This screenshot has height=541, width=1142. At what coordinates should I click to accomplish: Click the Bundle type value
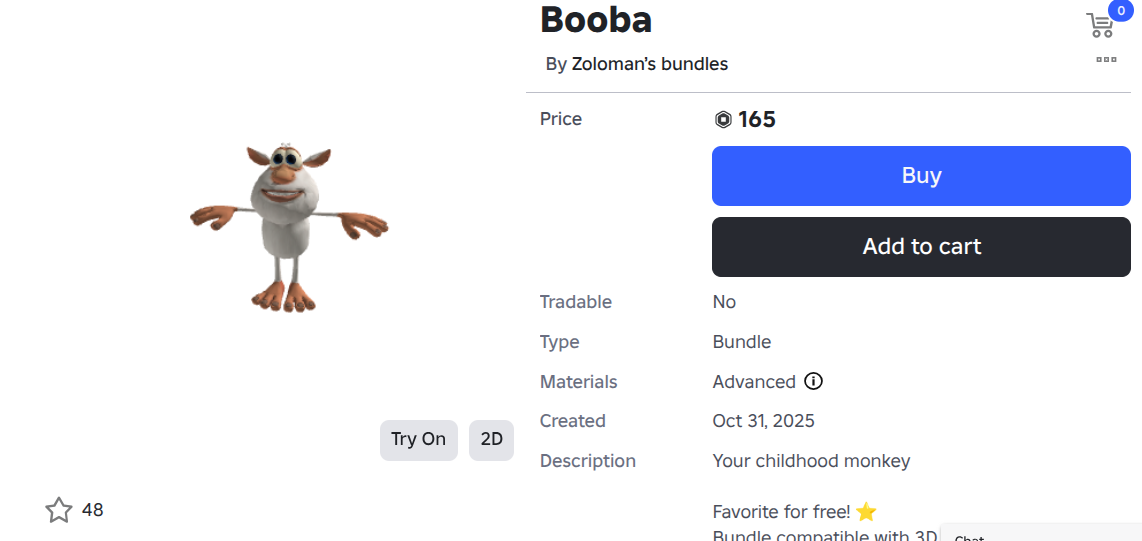[742, 342]
